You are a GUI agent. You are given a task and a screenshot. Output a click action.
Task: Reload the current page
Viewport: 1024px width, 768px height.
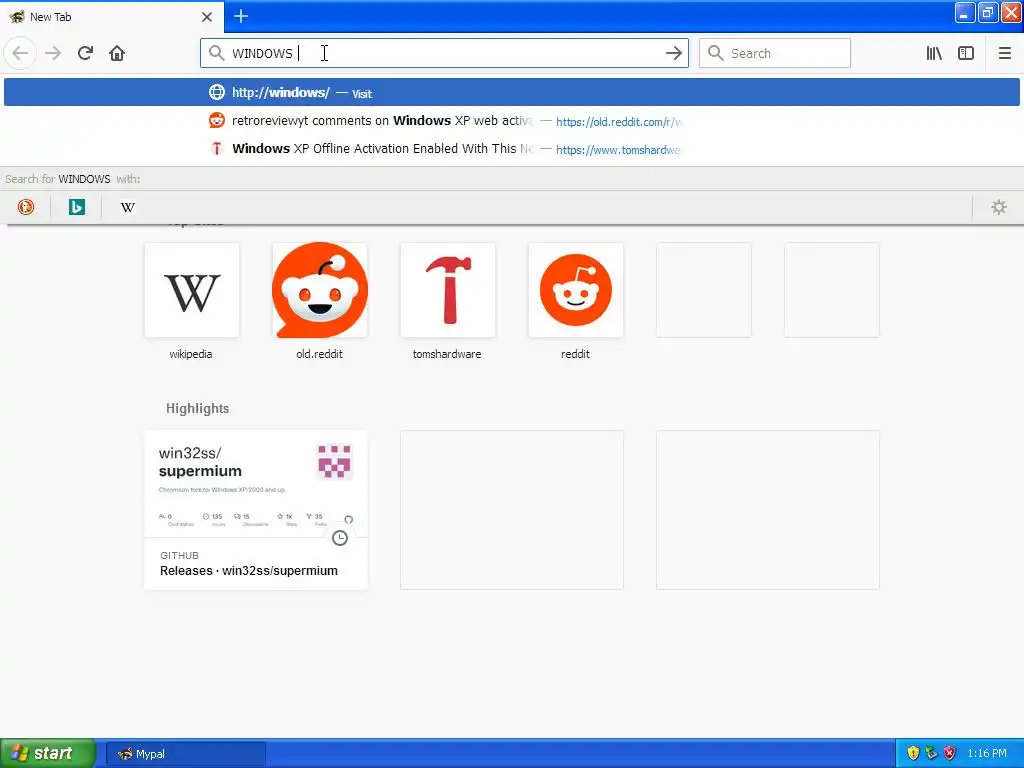click(85, 53)
